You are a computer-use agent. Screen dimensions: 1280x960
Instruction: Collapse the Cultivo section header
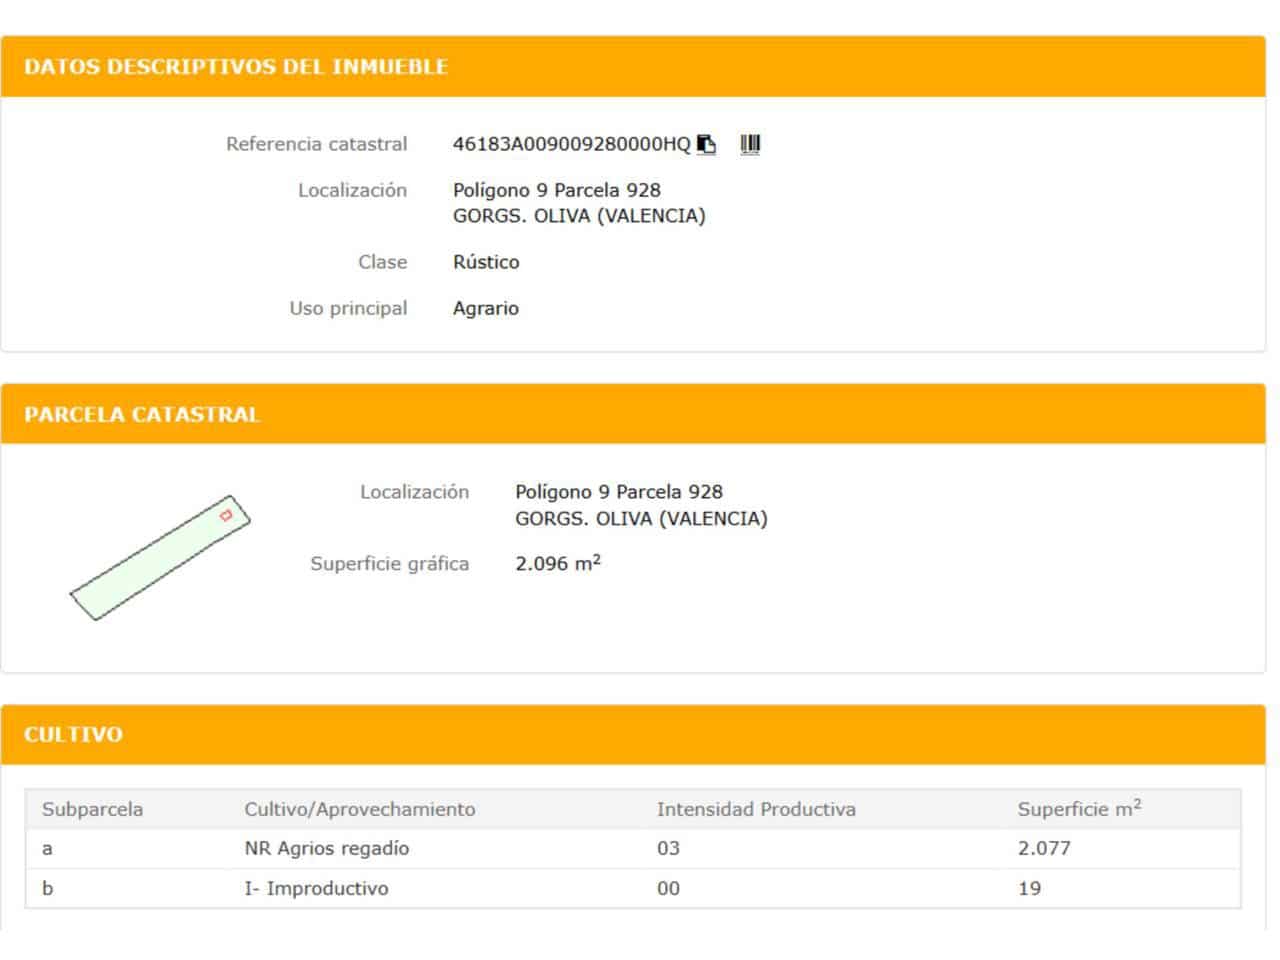click(73, 735)
